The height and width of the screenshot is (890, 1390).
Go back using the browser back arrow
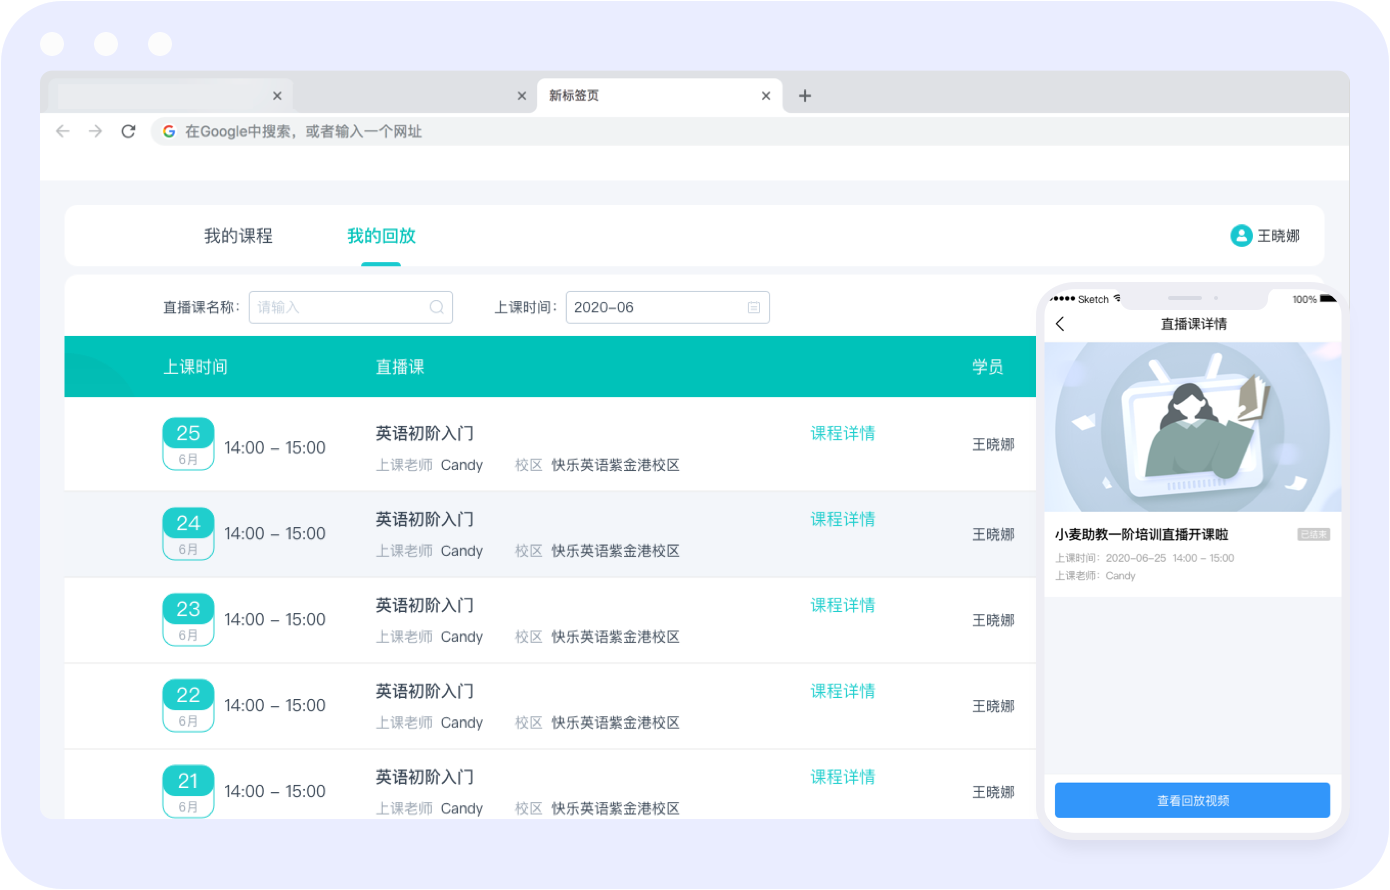tap(63, 131)
